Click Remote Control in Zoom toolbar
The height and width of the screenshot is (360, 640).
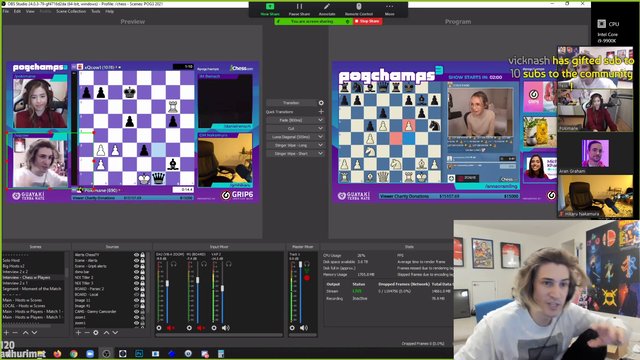pos(359,9)
